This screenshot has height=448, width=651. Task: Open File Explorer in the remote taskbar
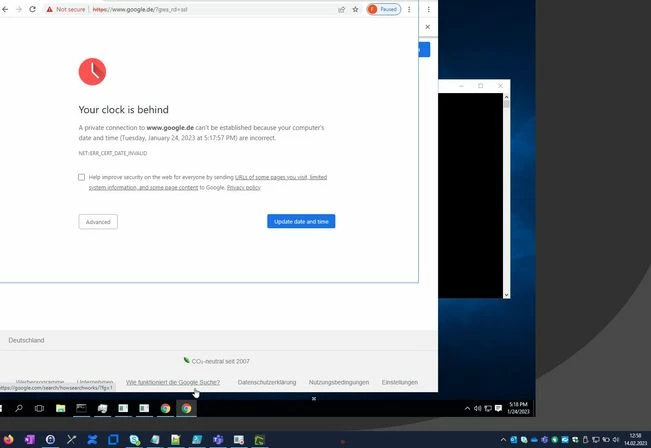(x=61, y=409)
